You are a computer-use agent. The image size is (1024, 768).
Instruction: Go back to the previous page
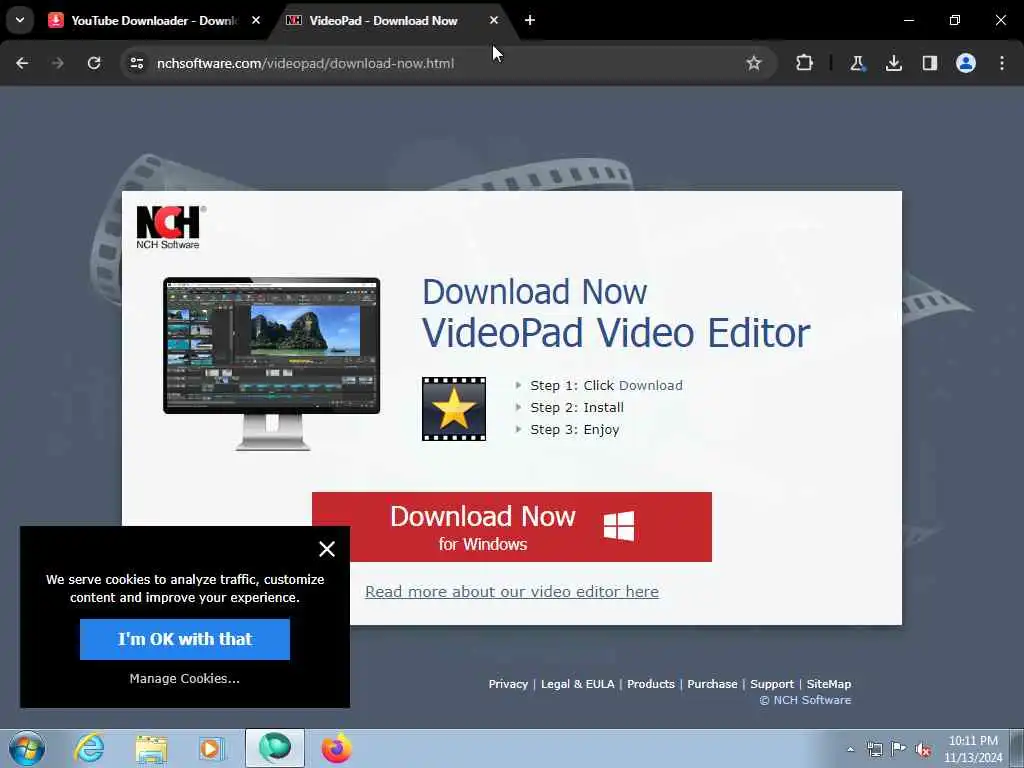22,63
